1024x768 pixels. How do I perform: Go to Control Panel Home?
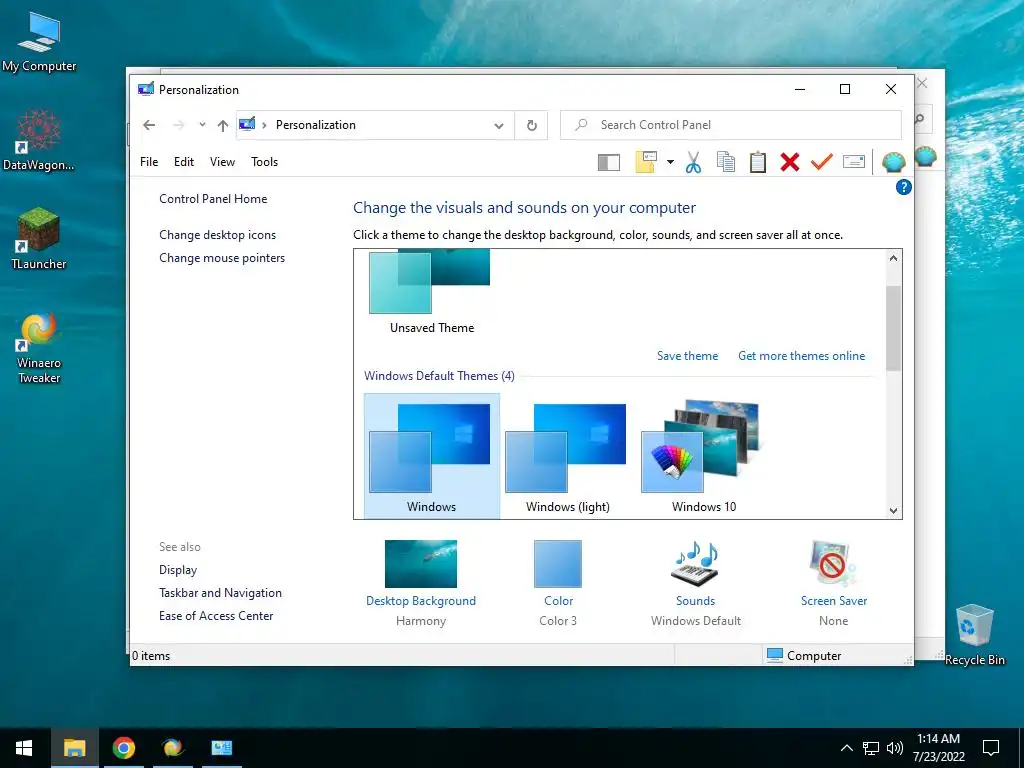coord(213,199)
